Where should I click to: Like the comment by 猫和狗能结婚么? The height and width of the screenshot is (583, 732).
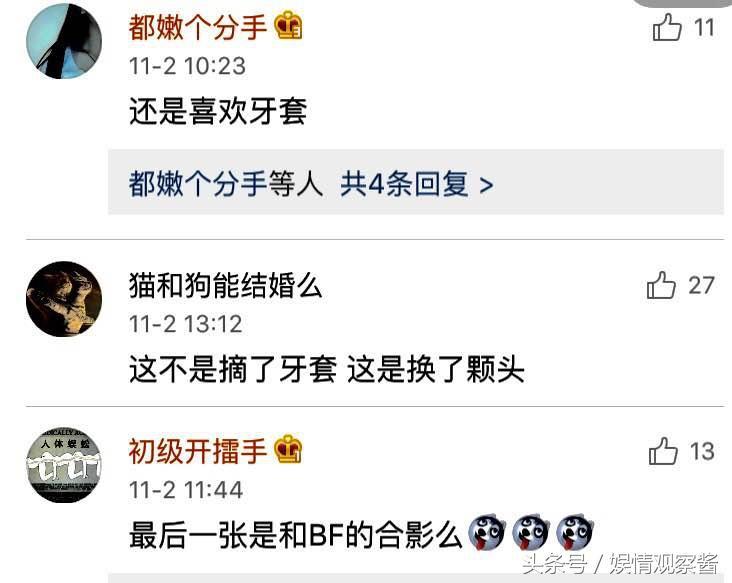[x=661, y=285]
